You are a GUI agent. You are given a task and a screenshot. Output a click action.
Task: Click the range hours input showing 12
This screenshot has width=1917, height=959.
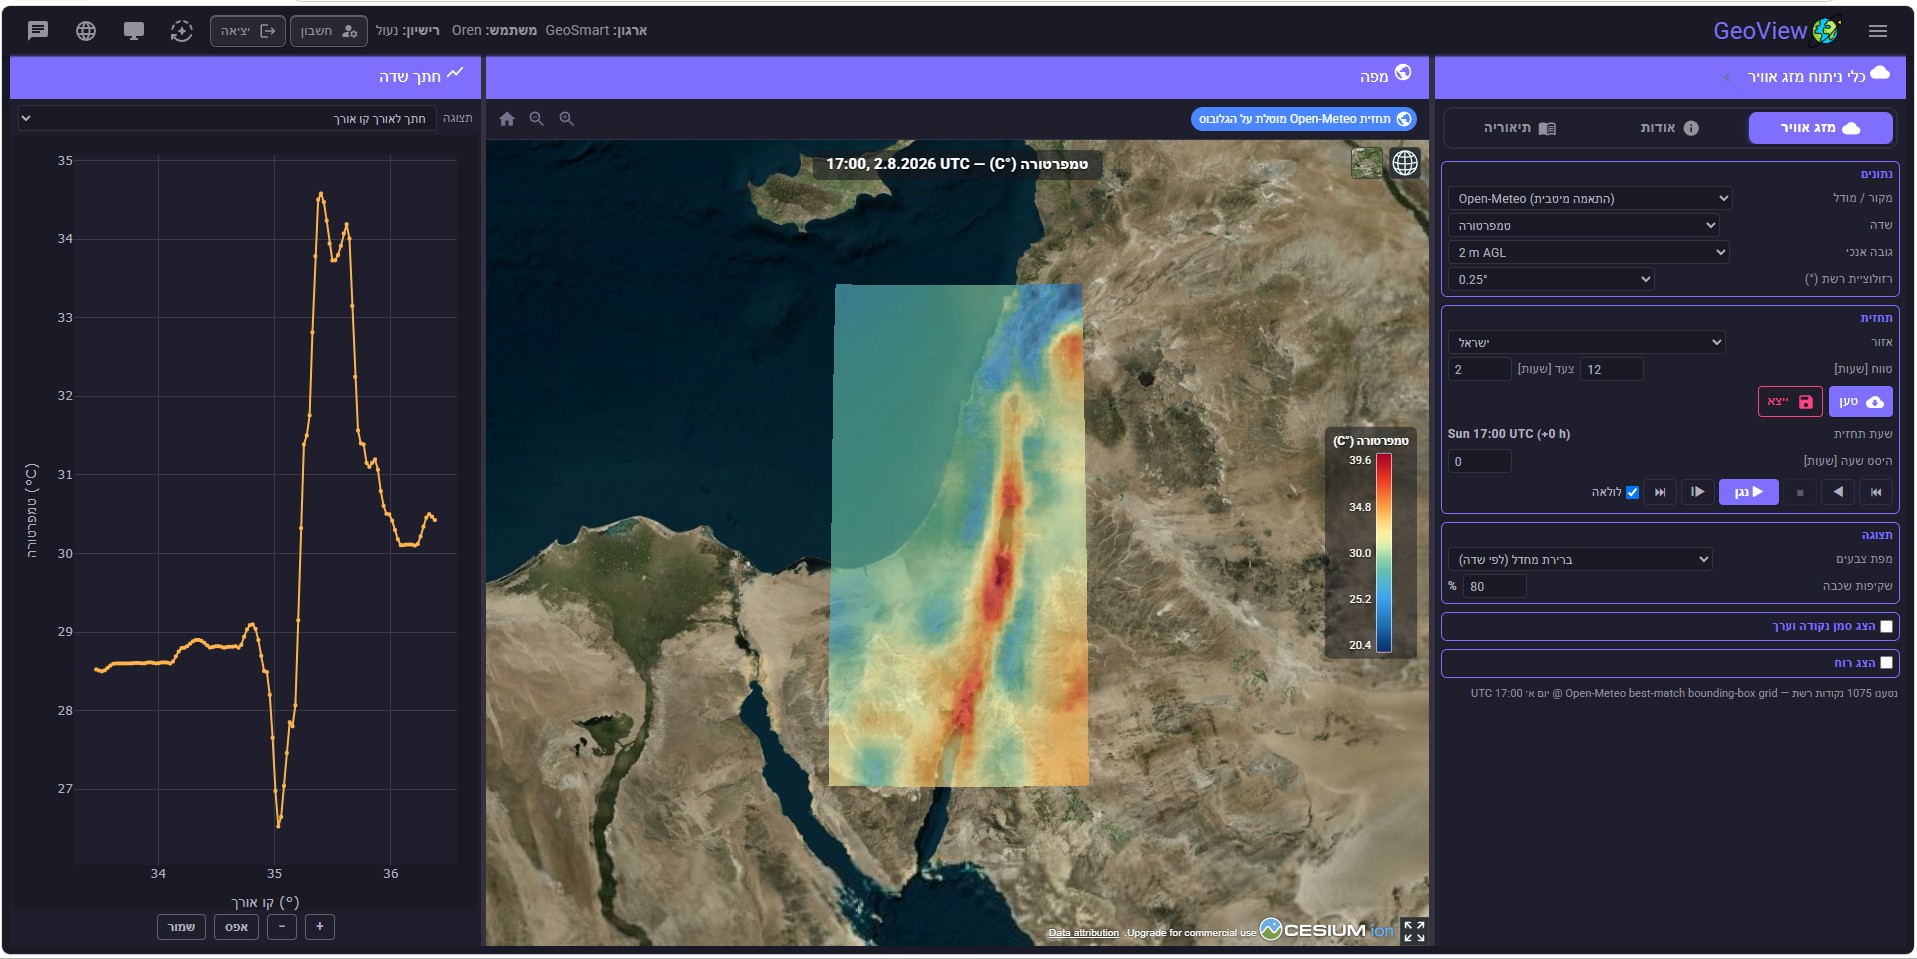pyautogui.click(x=1612, y=369)
